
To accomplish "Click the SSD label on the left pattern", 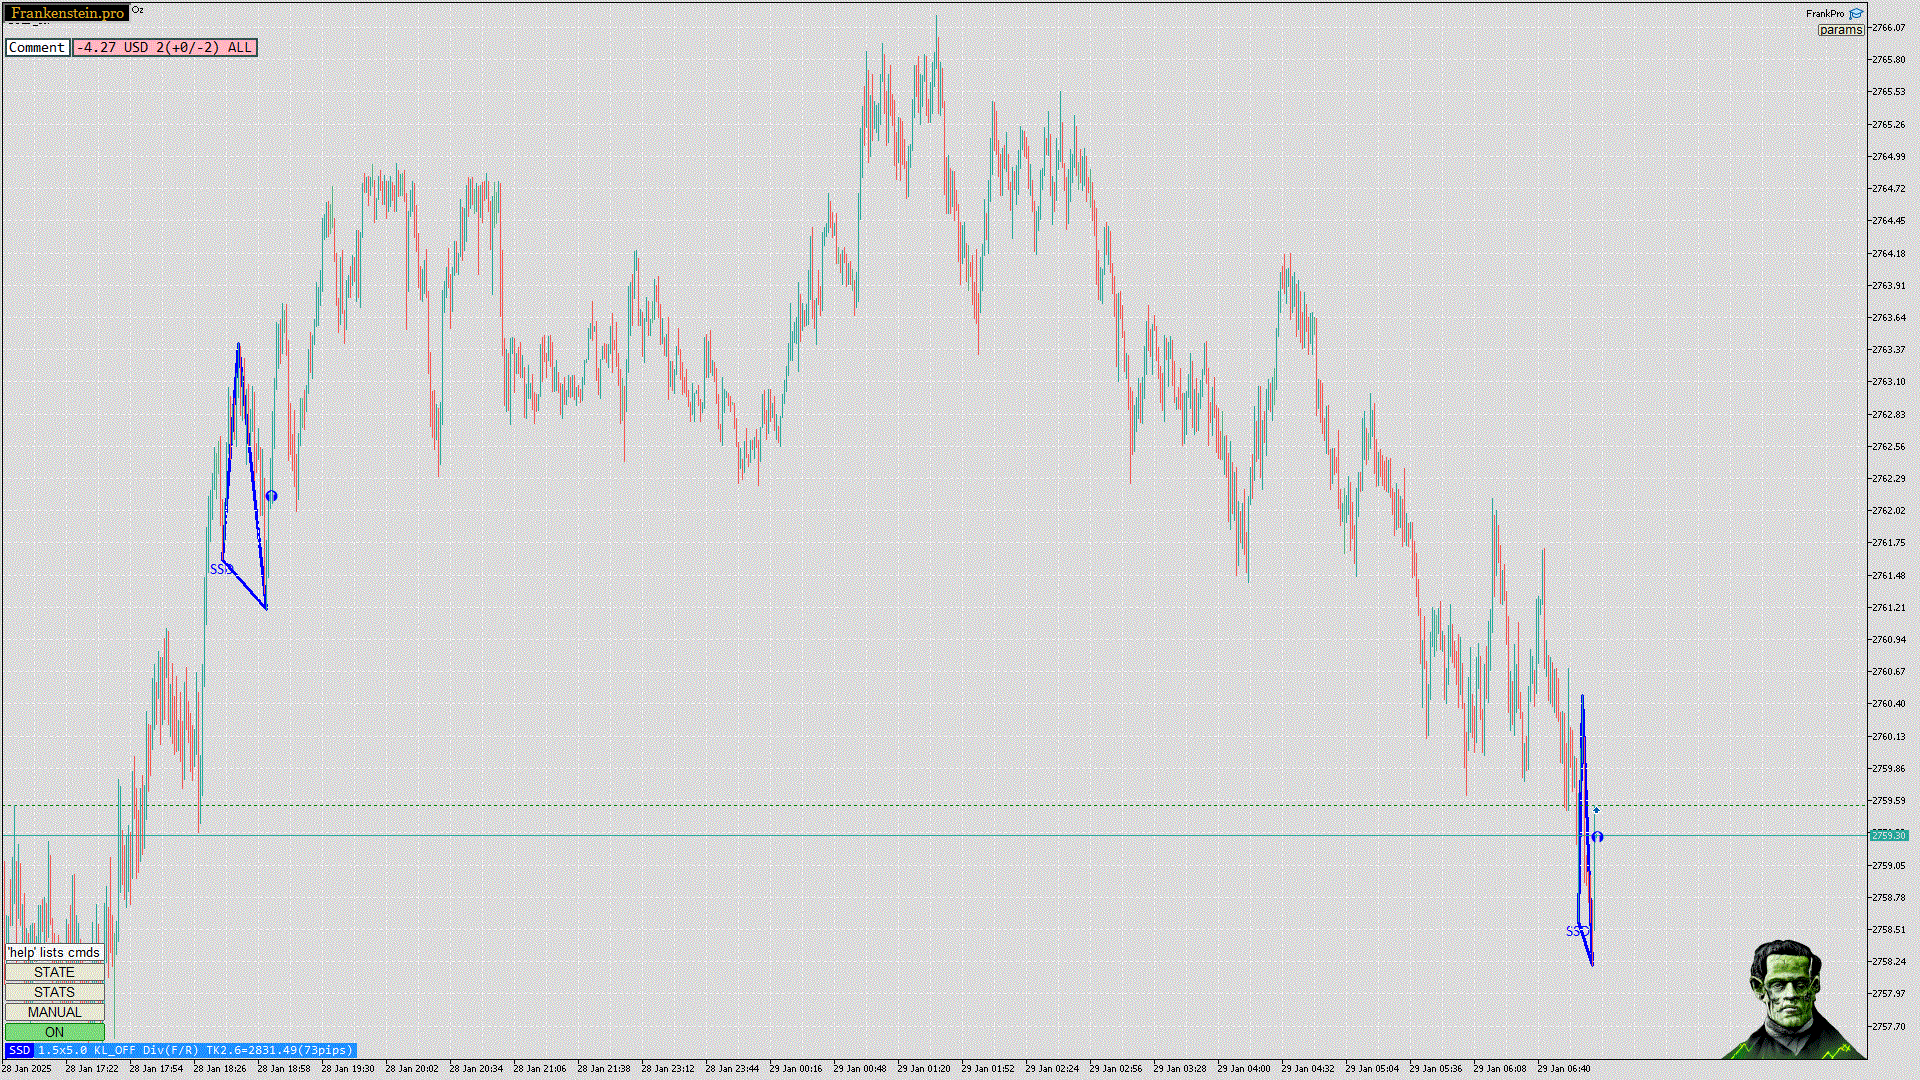I will coord(220,569).
